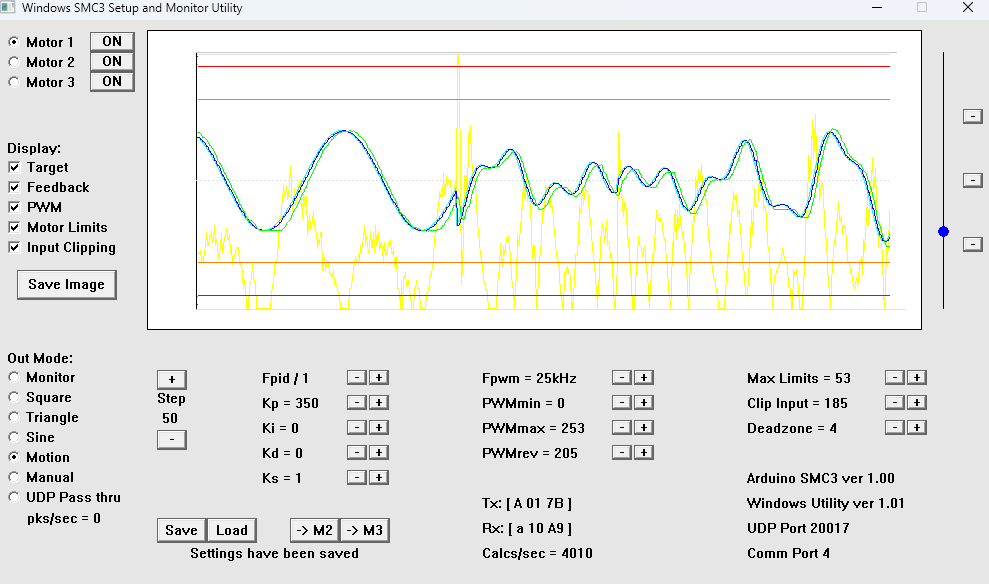Decrease Fpwm frequency with minus button
This screenshot has height=584, width=989.
pos(621,378)
